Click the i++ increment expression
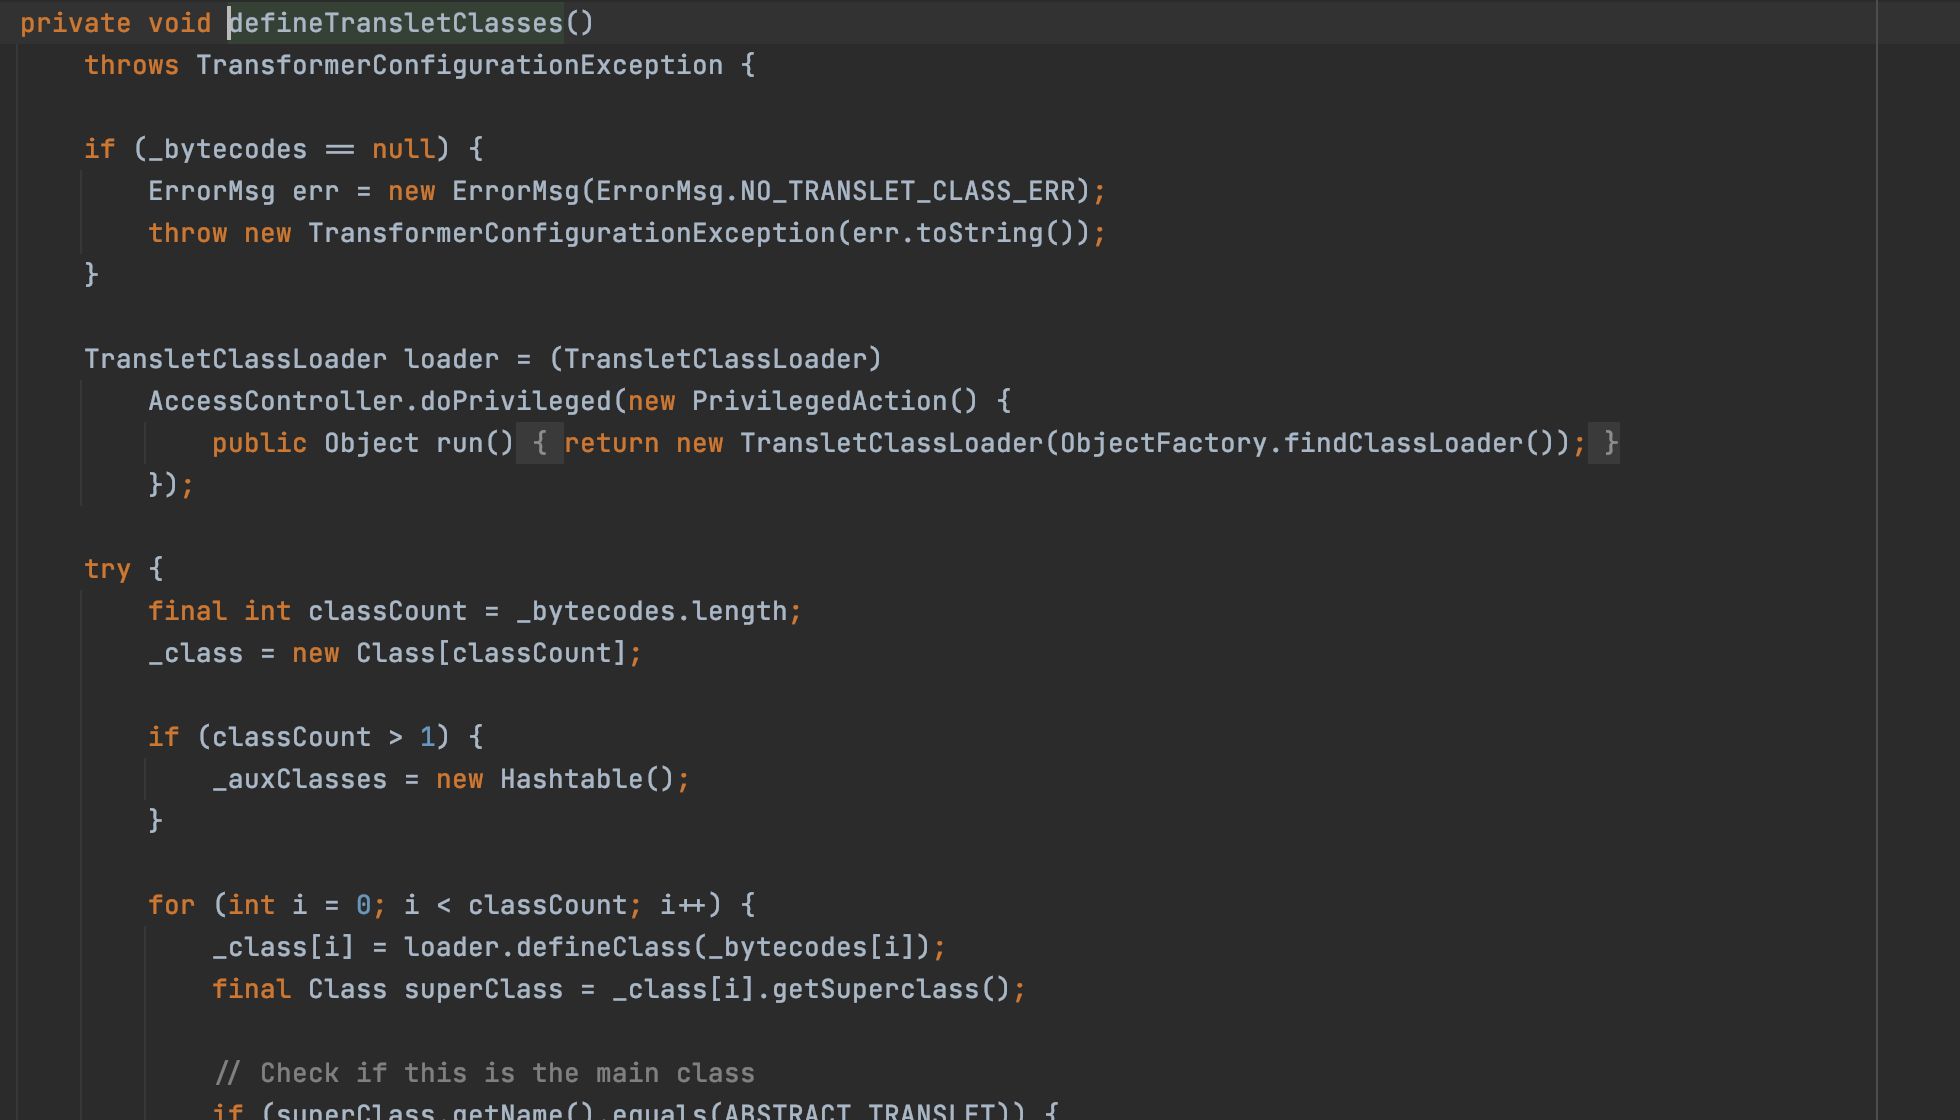This screenshot has width=1960, height=1120. coord(683,905)
